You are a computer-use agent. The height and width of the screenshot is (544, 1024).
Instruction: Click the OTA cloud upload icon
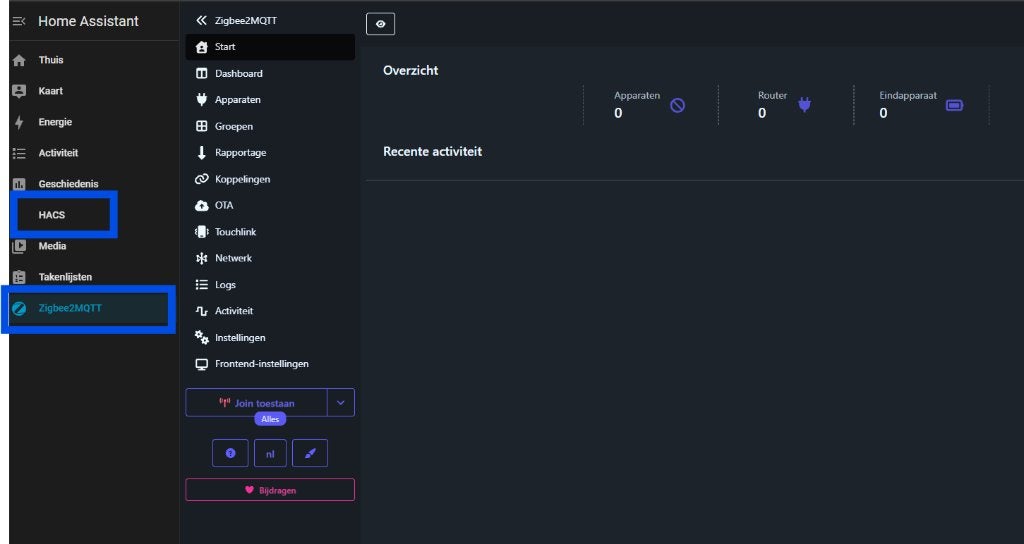[202, 206]
